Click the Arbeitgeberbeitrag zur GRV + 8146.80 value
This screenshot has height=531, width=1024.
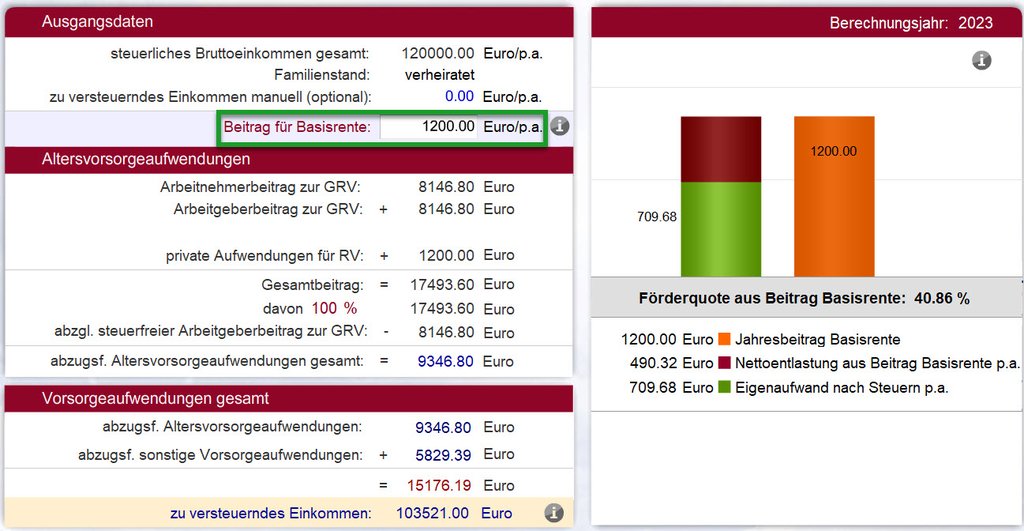pyautogui.click(x=446, y=209)
